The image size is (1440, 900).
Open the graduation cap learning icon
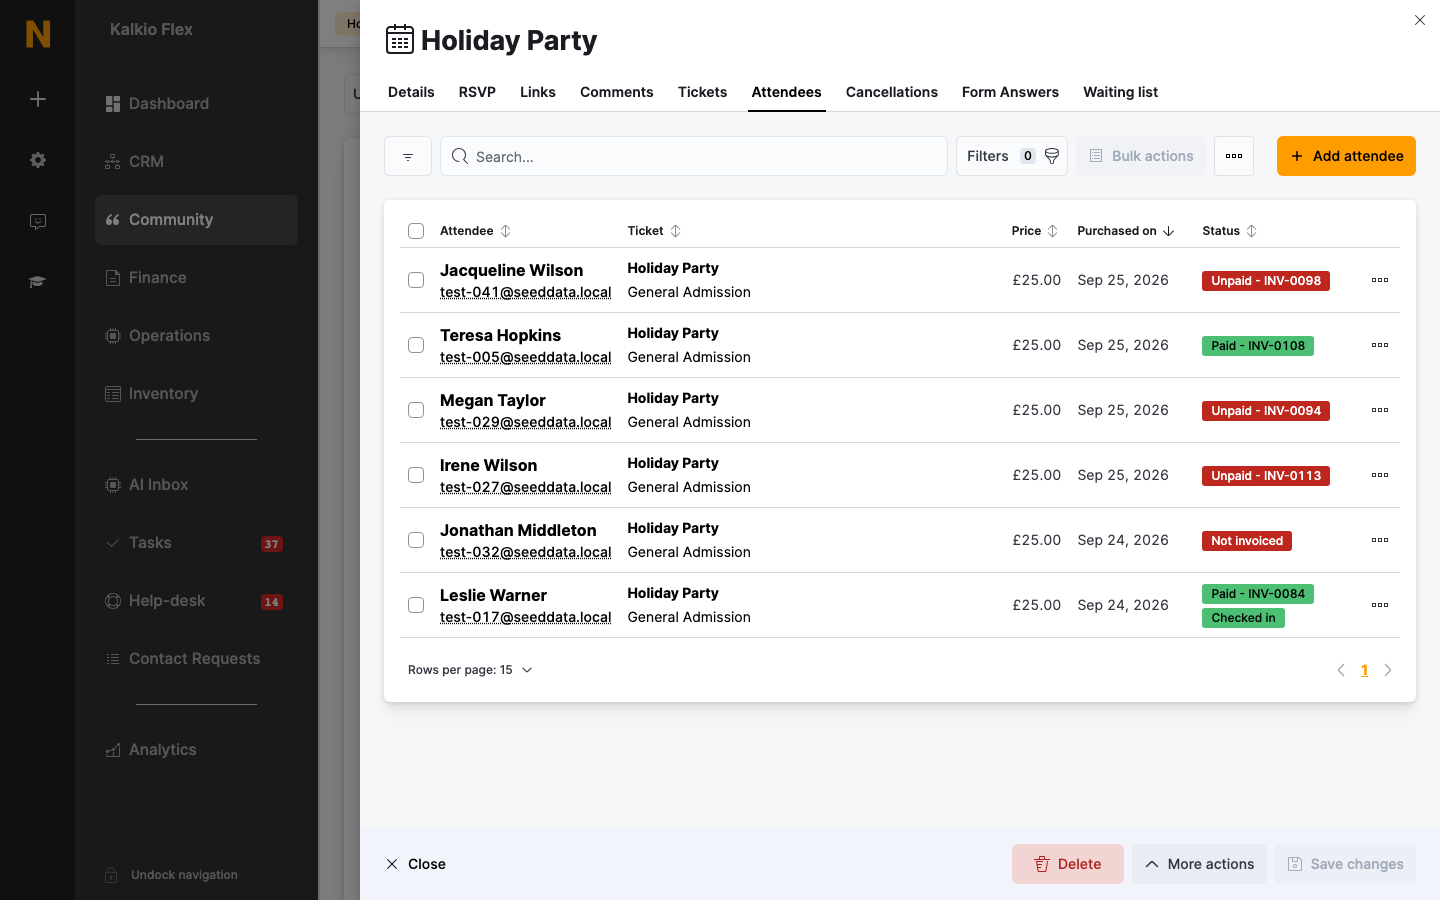click(x=38, y=282)
